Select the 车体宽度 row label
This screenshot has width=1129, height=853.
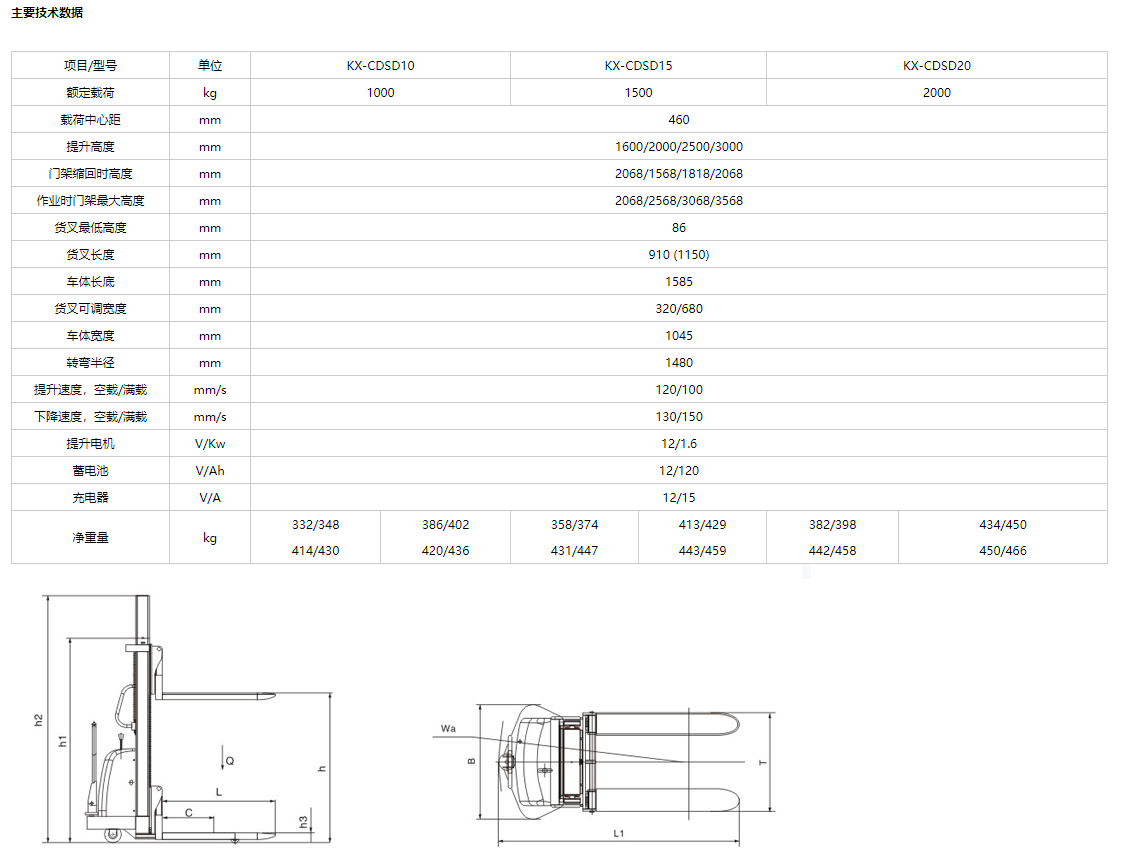point(90,335)
